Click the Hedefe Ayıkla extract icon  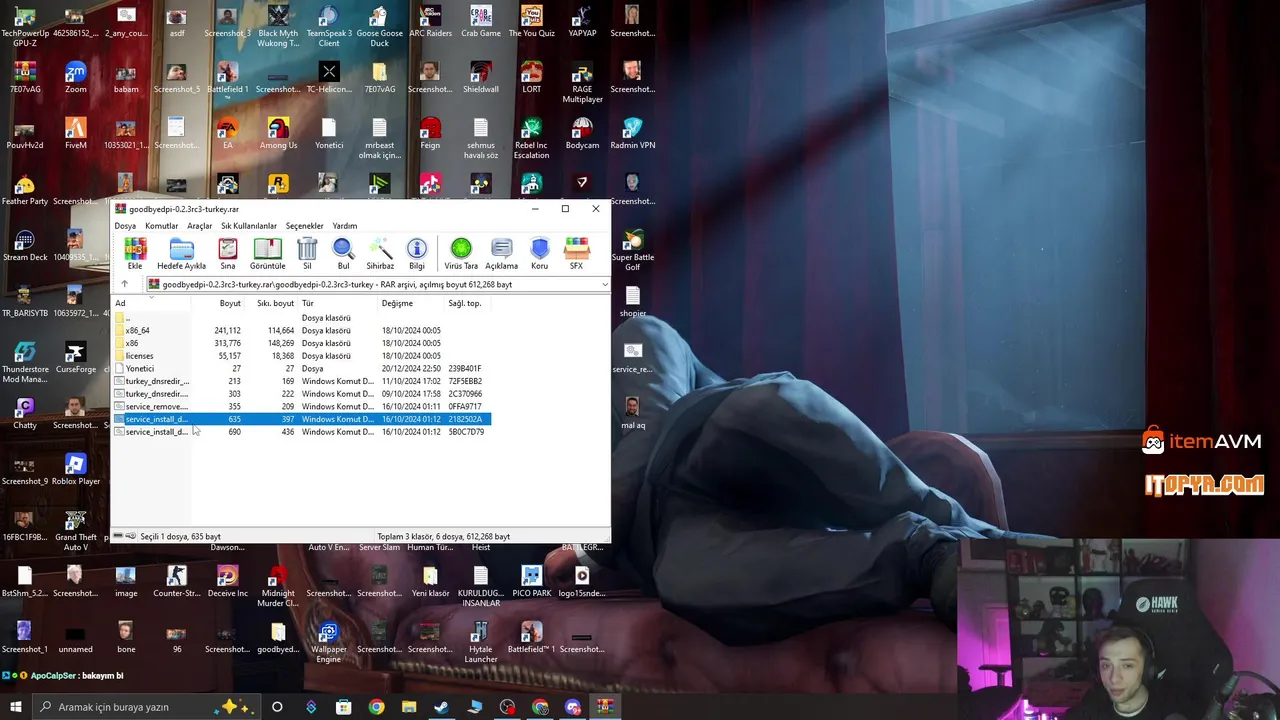point(181,254)
